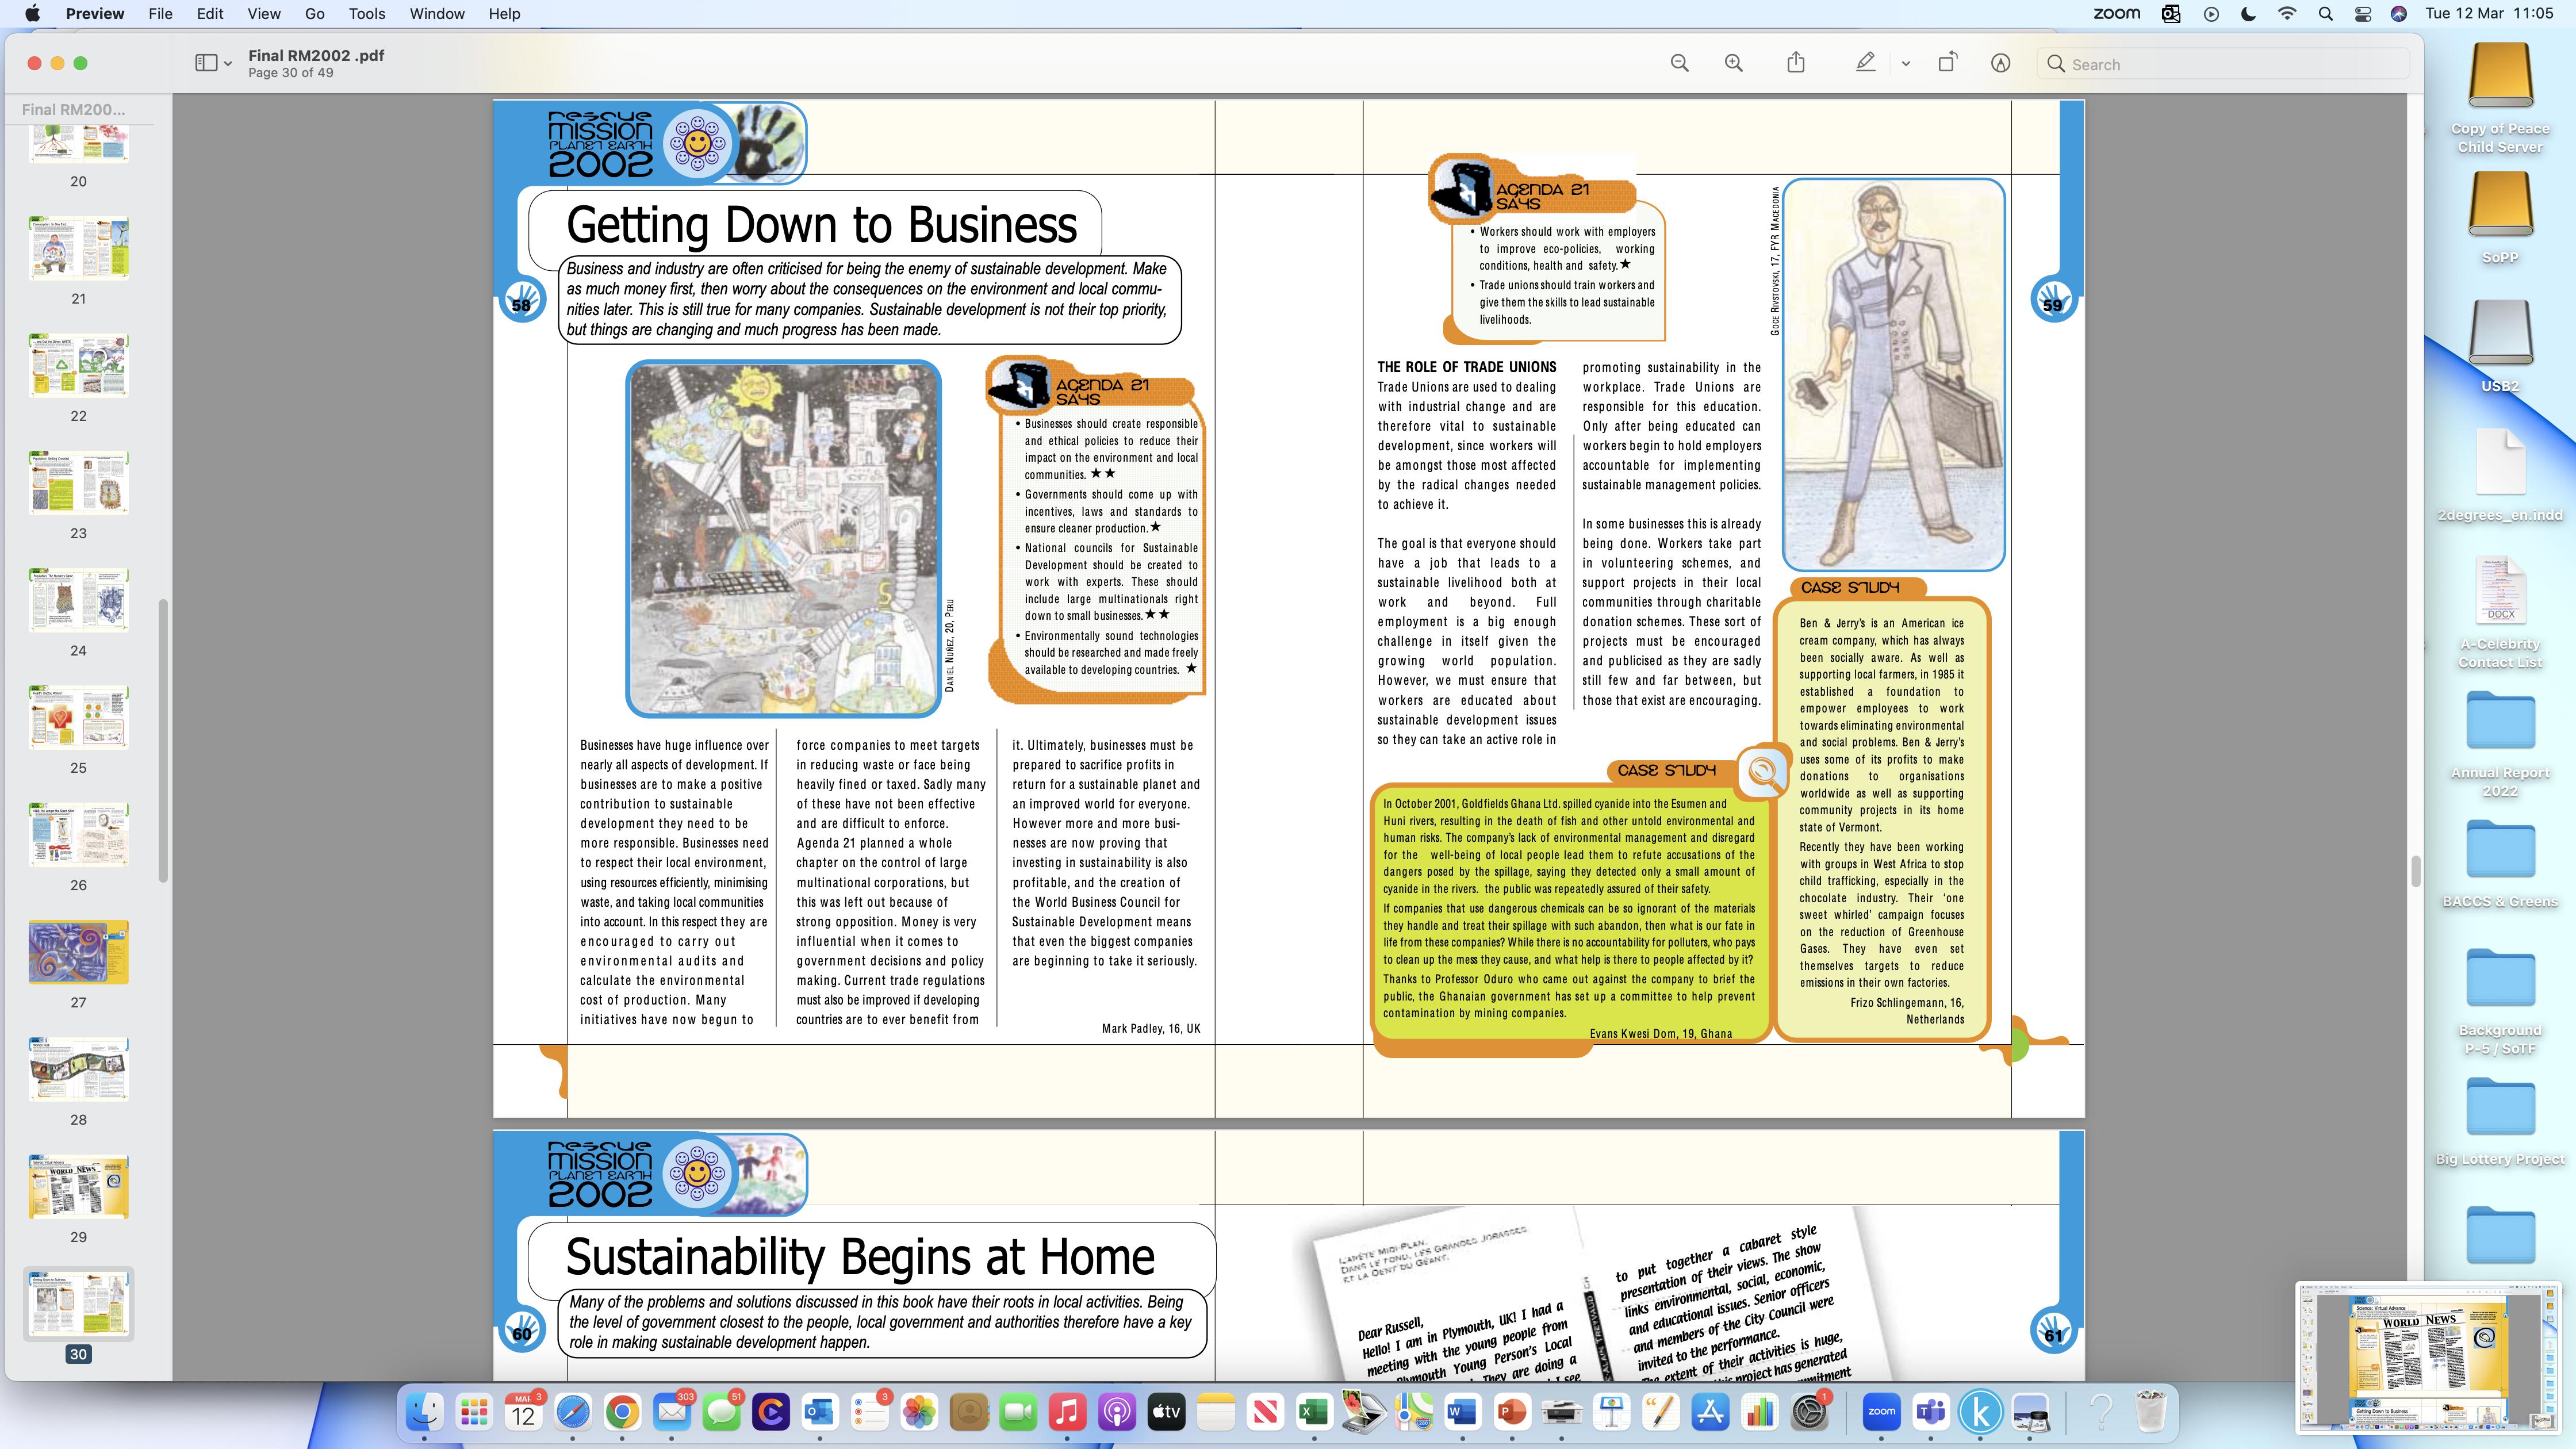The width and height of the screenshot is (2576, 1449).
Task: Open the Tools menu
Action: tap(366, 14)
